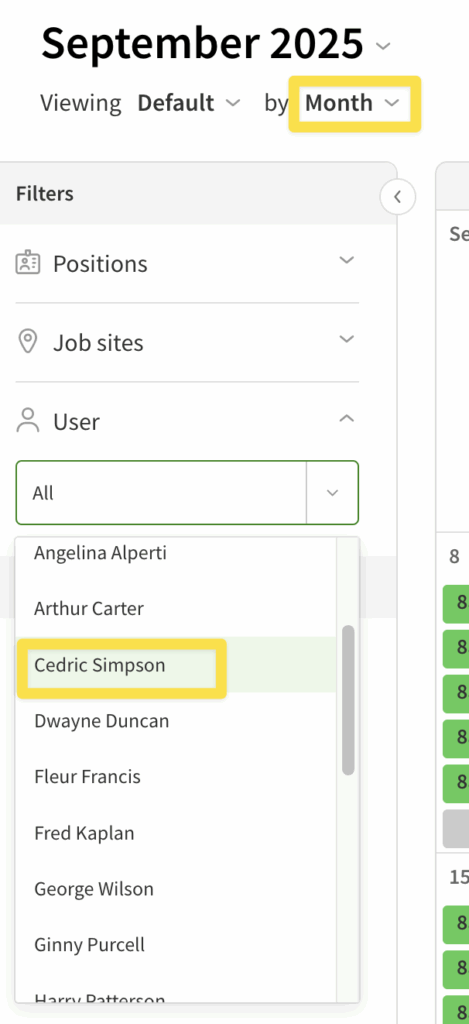Image resolution: width=469 pixels, height=1024 pixels.
Task: Click the Job sites location pin icon
Action: point(27,342)
